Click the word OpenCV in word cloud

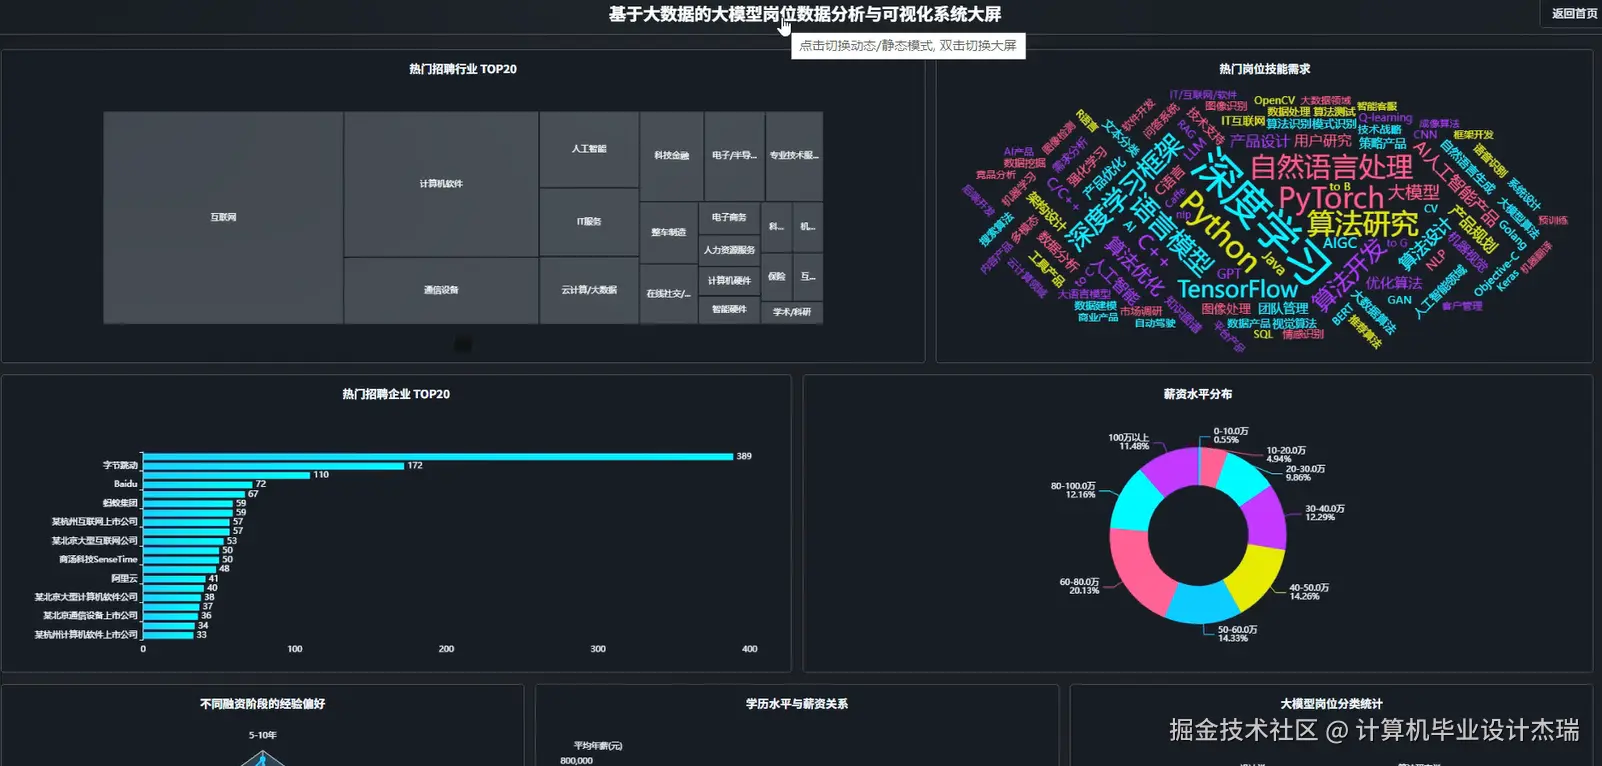(x=1274, y=100)
